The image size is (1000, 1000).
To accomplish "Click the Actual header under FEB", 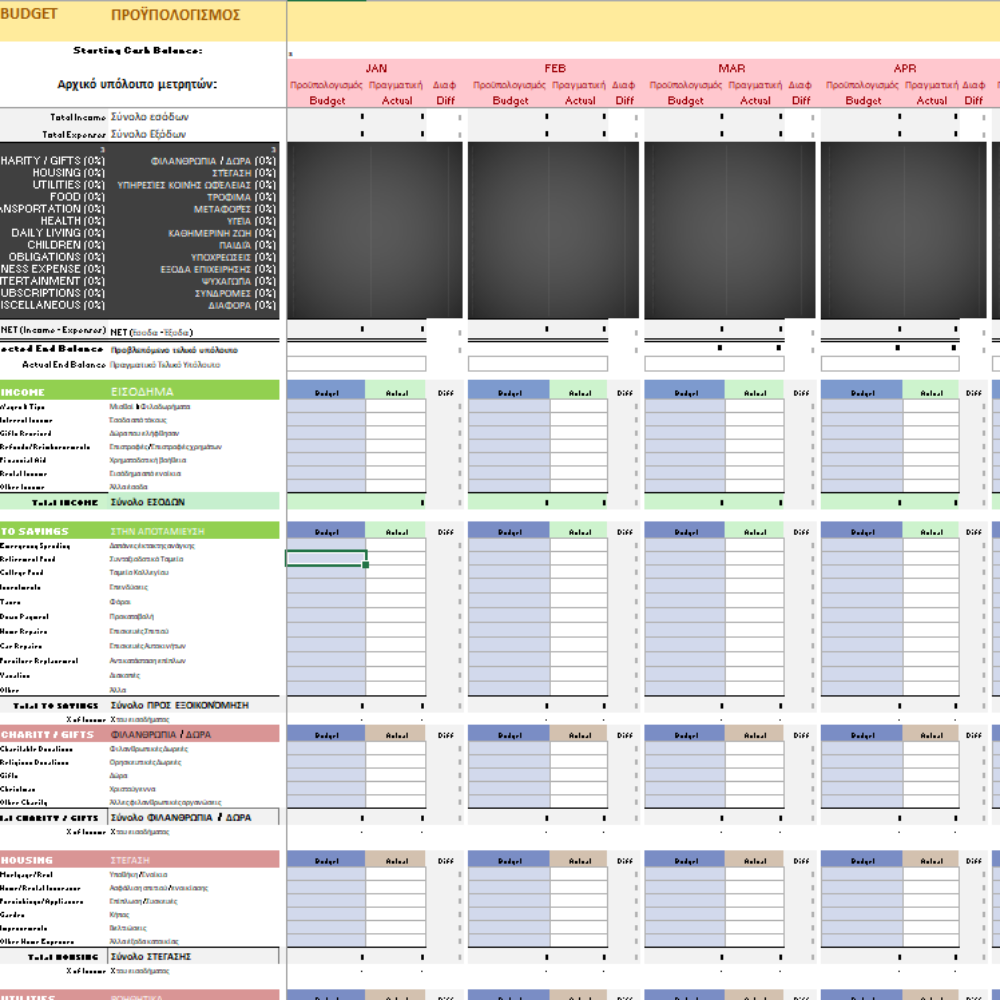I will coord(580,101).
